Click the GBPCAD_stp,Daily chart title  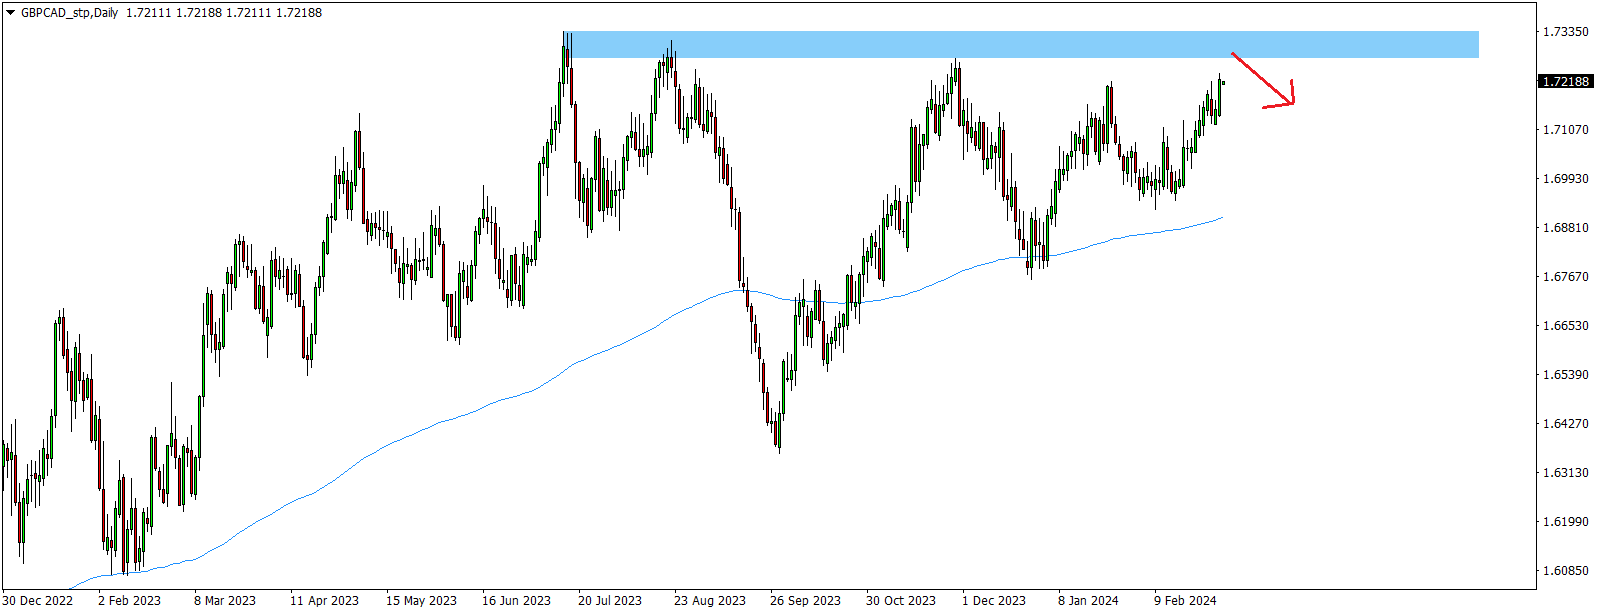click(69, 13)
